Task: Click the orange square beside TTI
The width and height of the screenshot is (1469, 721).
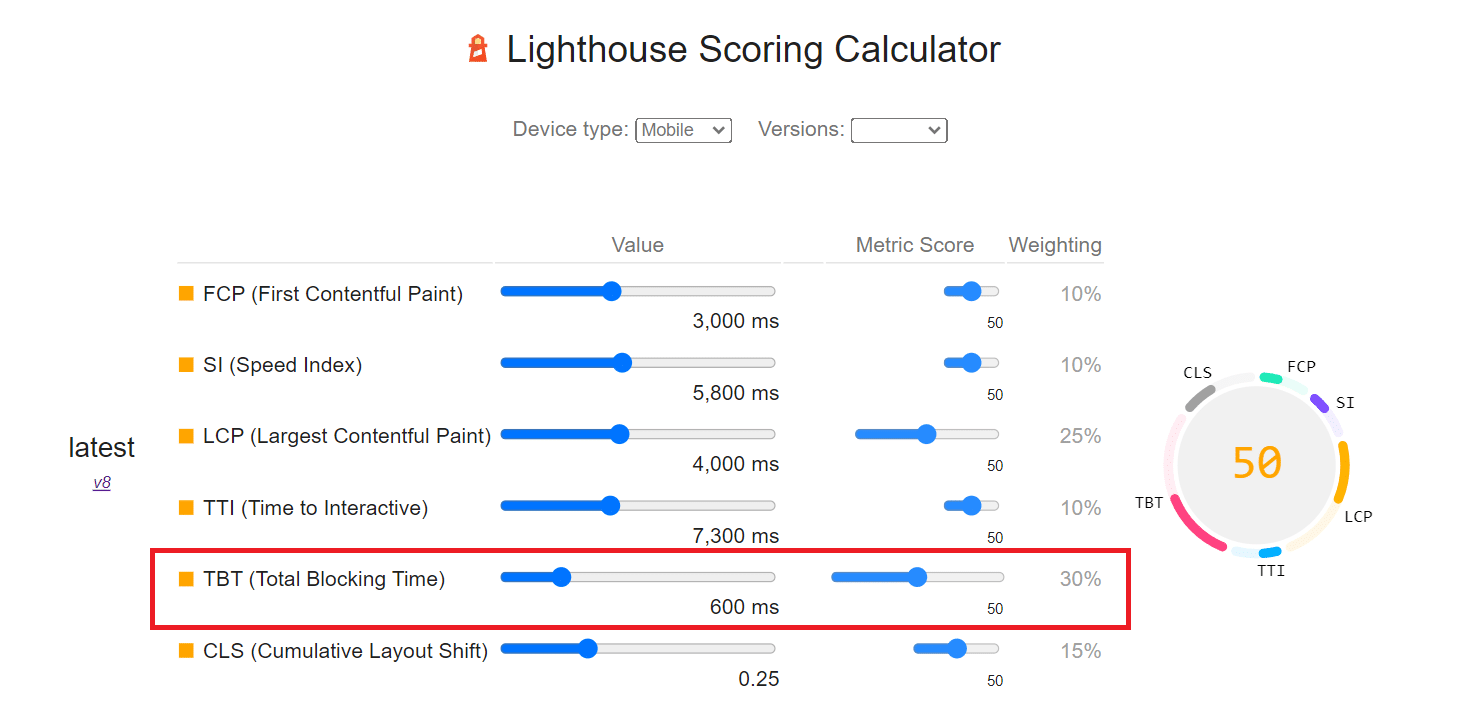Action: pyautogui.click(x=185, y=508)
